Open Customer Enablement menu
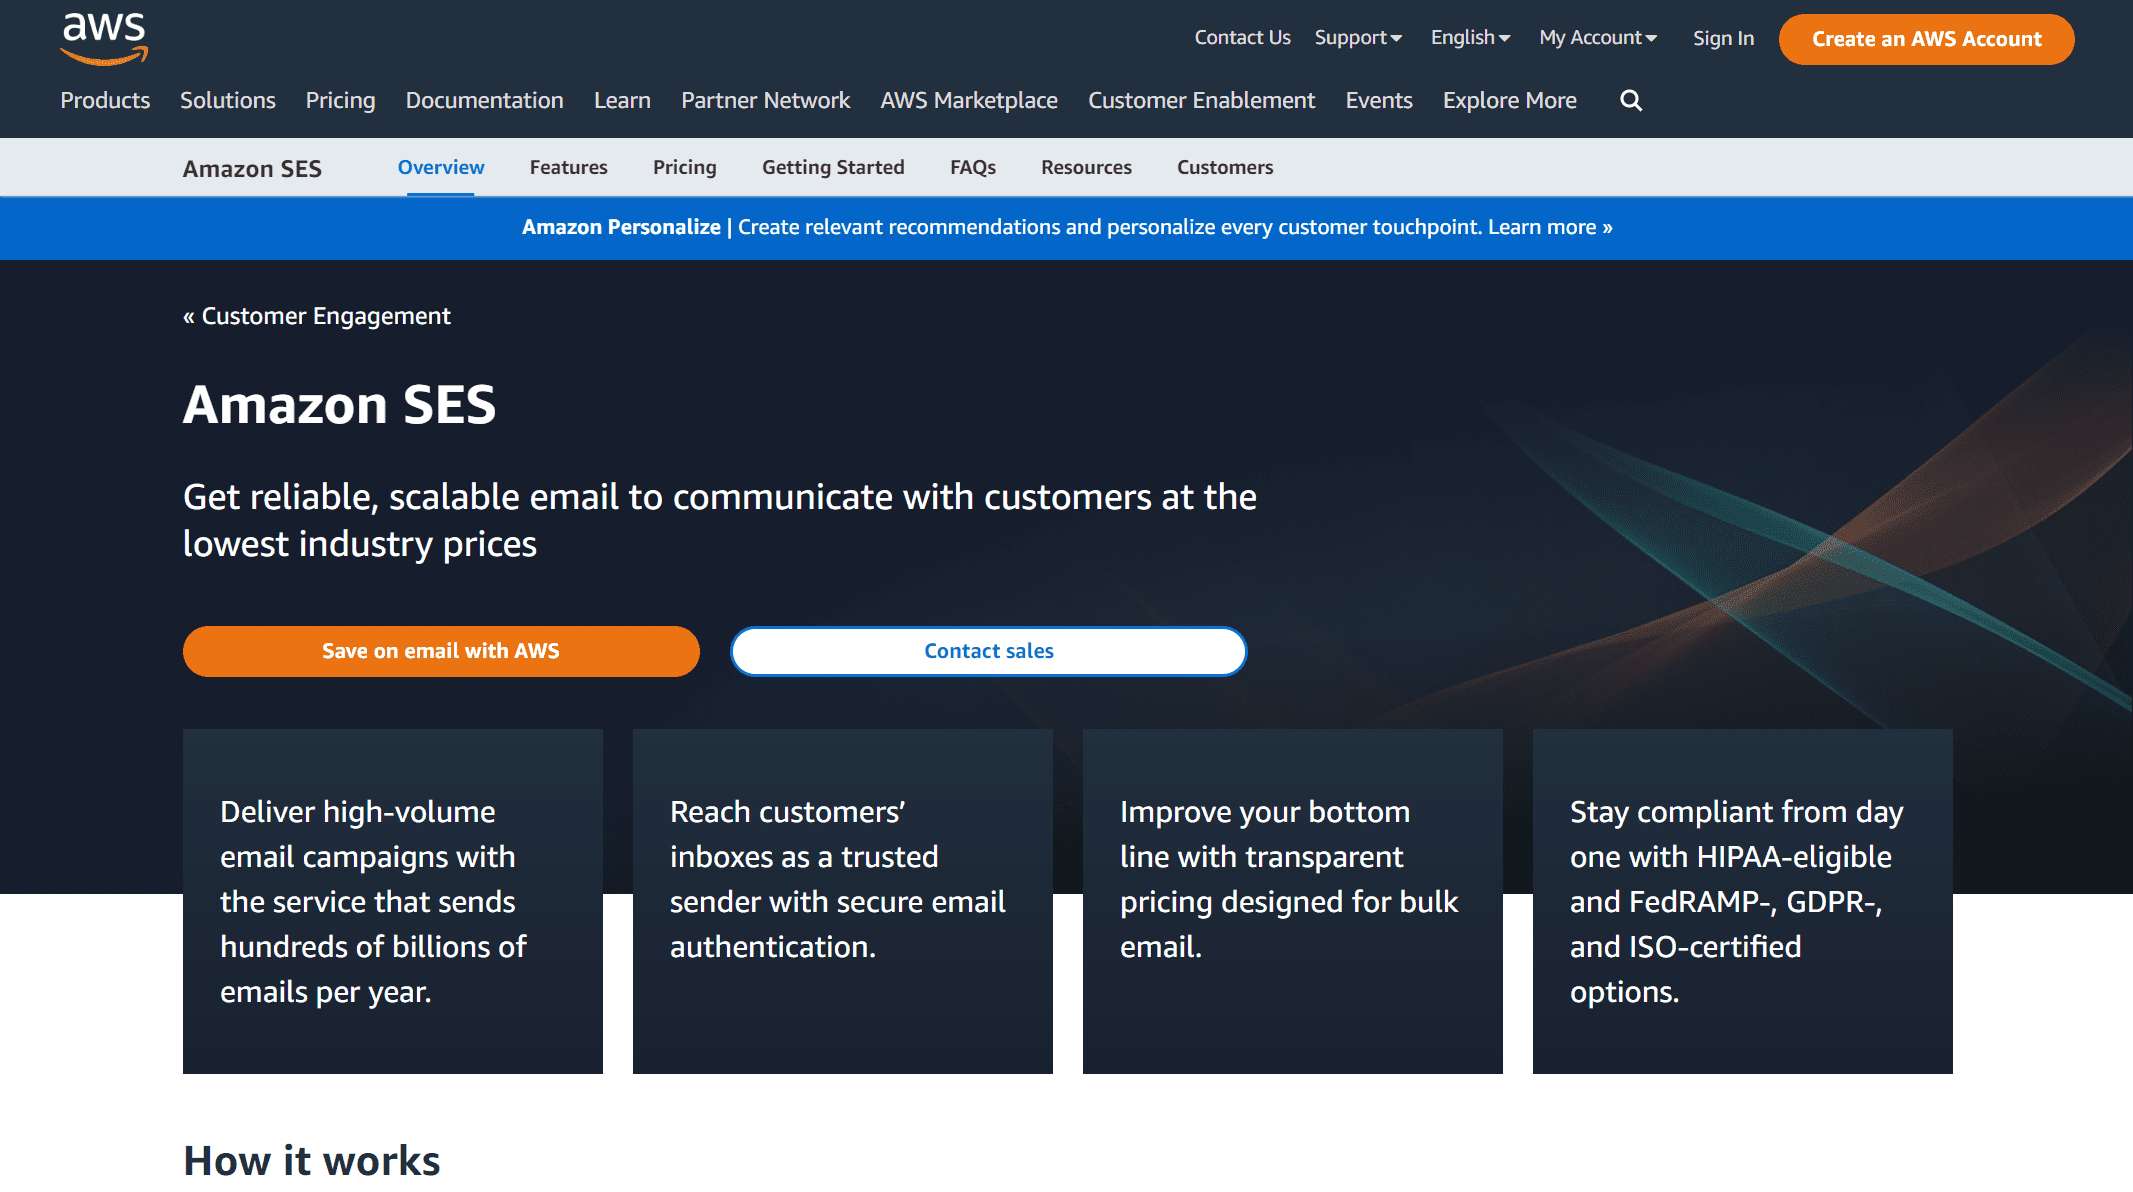This screenshot has height=1192, width=2133. click(1202, 100)
